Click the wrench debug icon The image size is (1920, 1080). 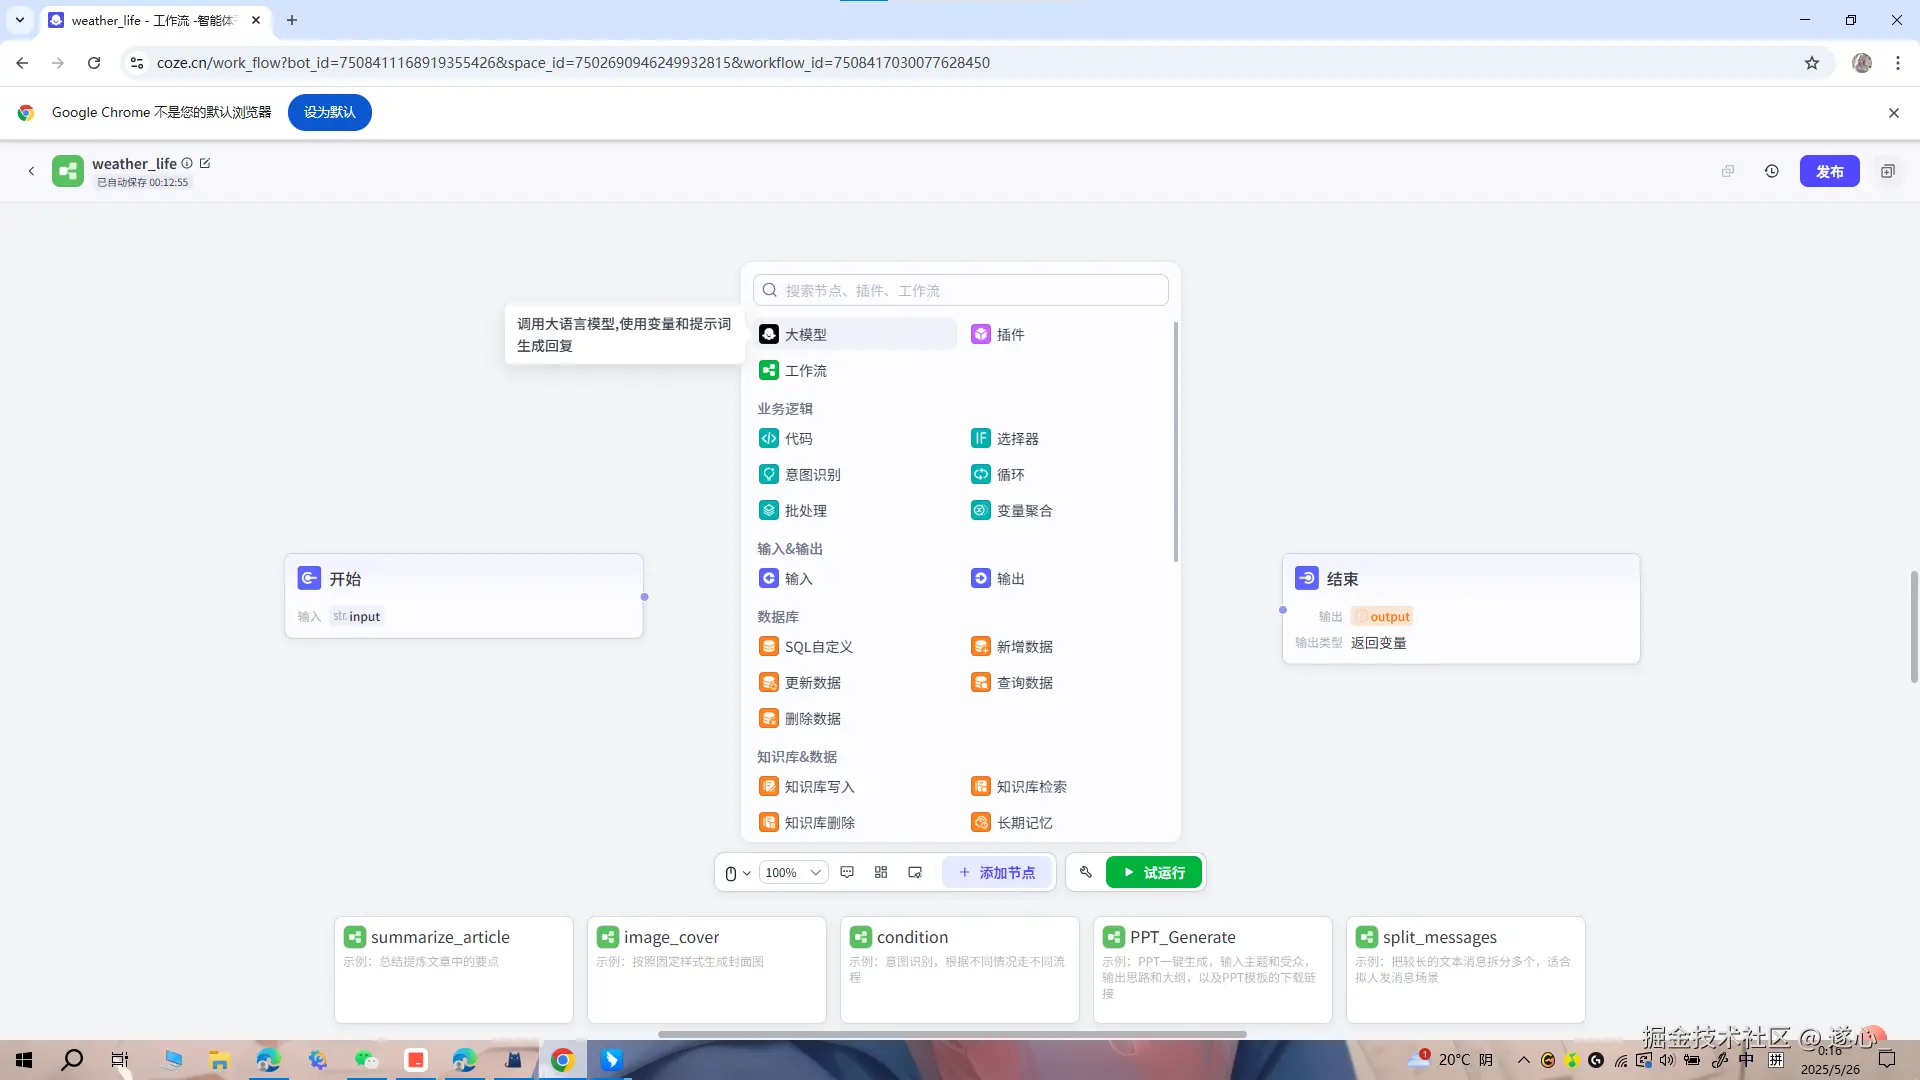(1086, 872)
